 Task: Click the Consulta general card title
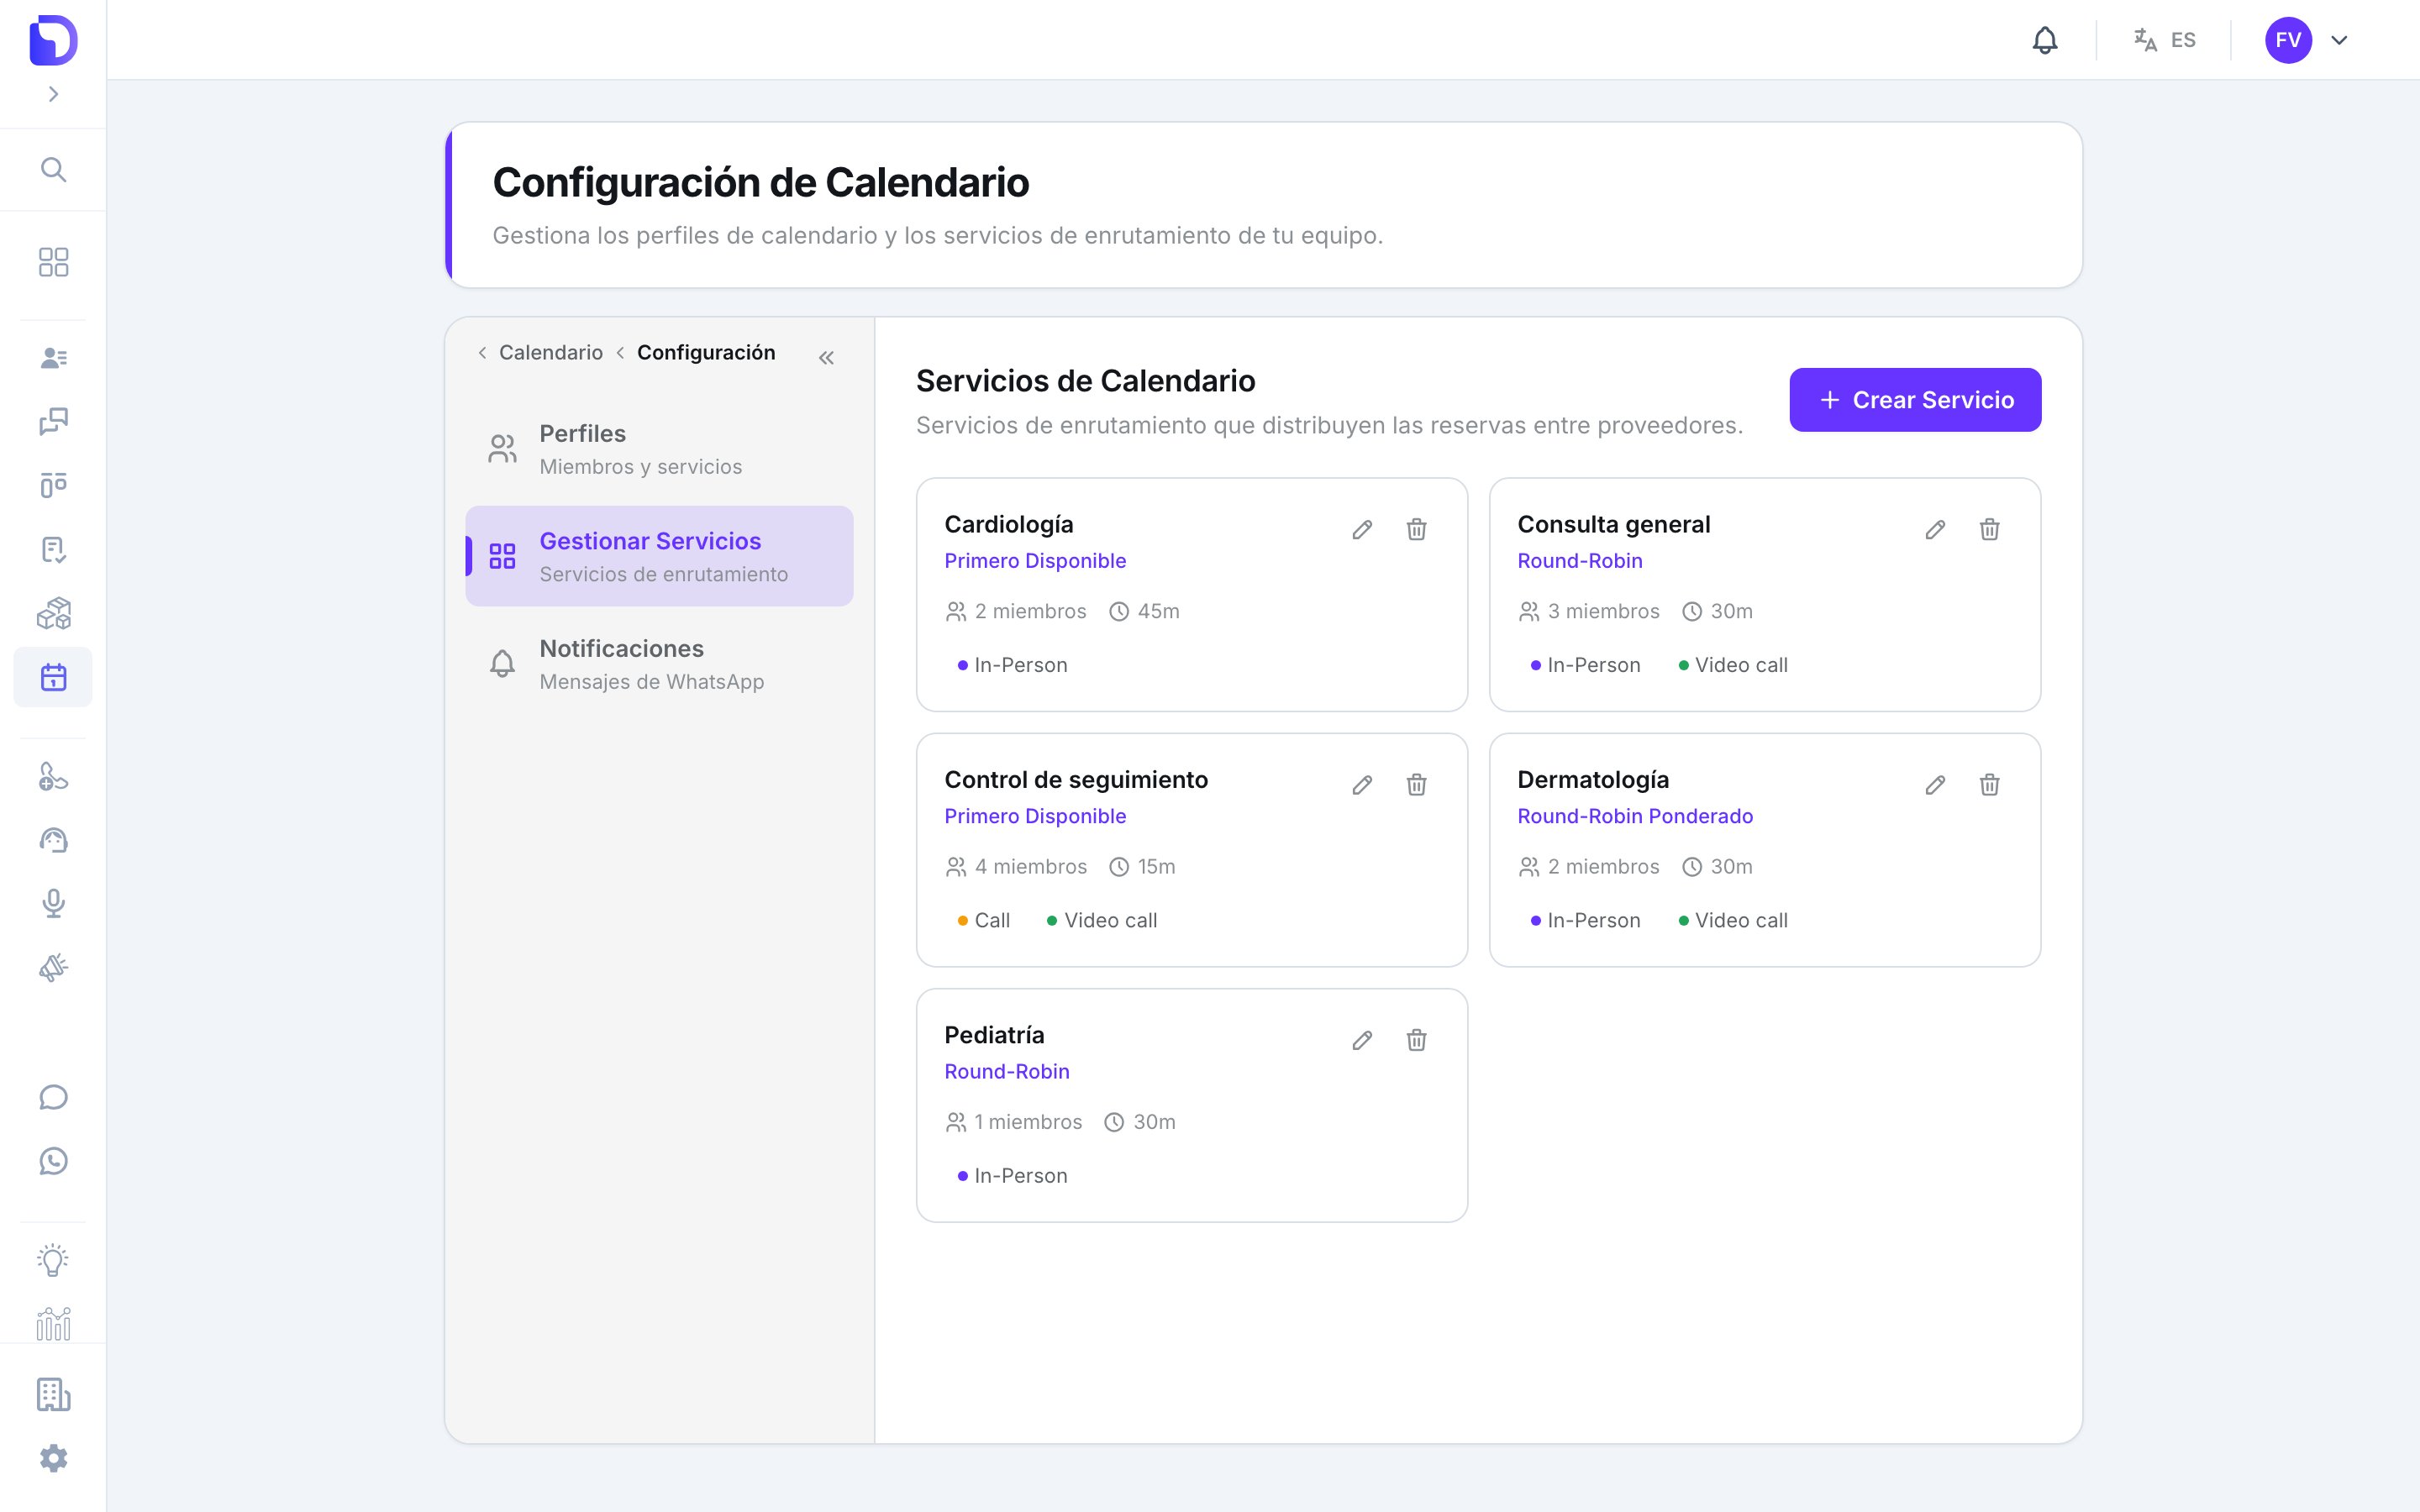coord(1613,524)
